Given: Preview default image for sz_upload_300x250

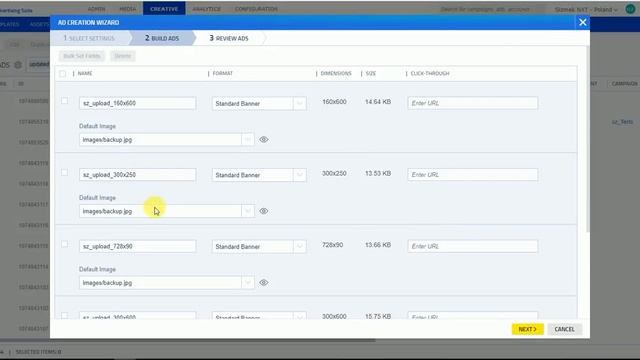Looking at the screenshot, I should point(264,211).
